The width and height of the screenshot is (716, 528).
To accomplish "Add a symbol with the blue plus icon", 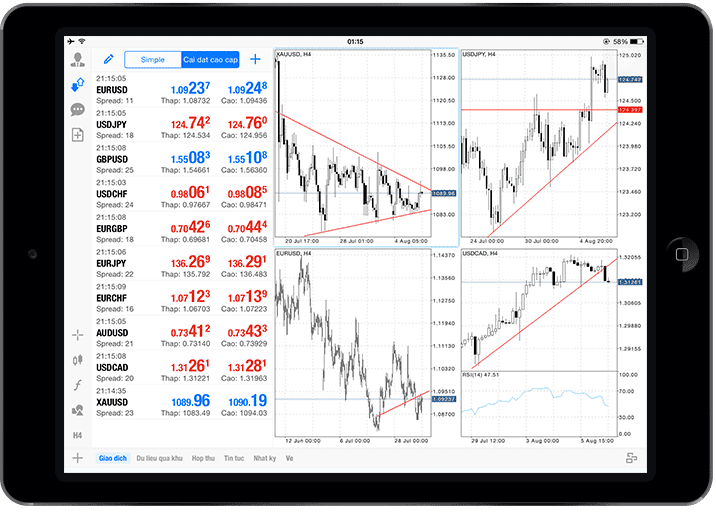I will [x=255, y=59].
